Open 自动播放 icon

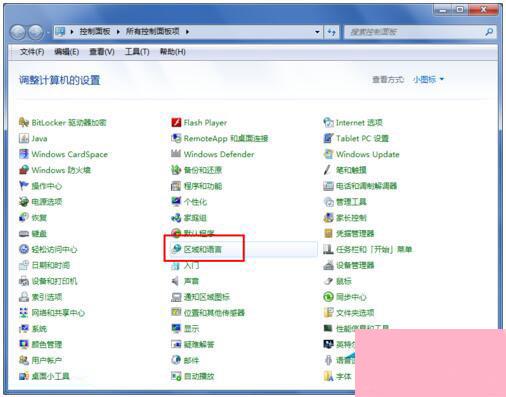click(176, 376)
